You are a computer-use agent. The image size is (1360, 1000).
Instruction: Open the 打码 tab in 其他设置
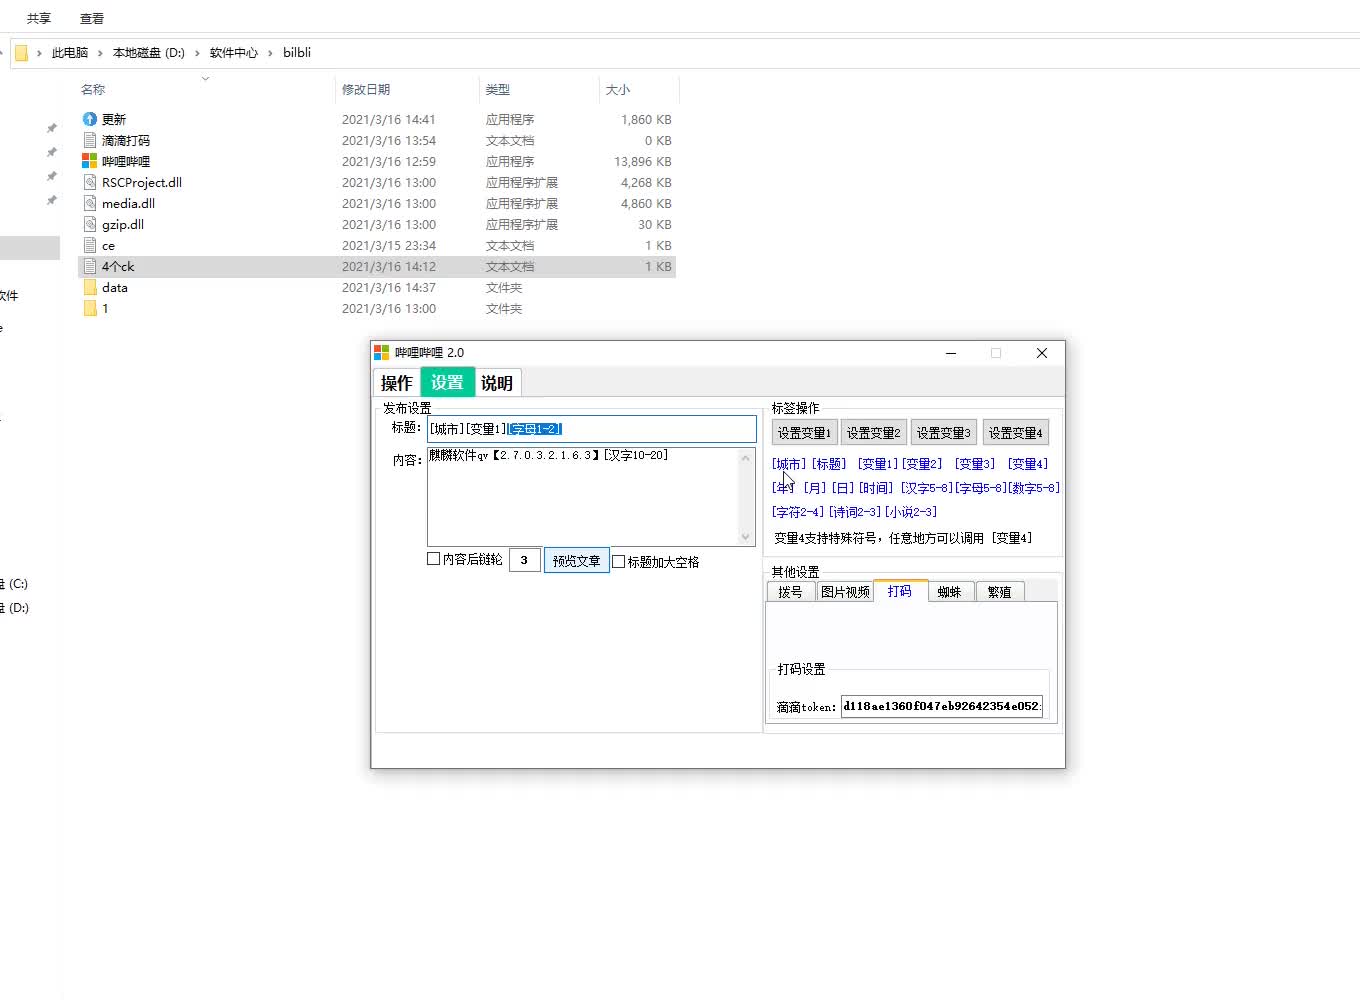900,591
